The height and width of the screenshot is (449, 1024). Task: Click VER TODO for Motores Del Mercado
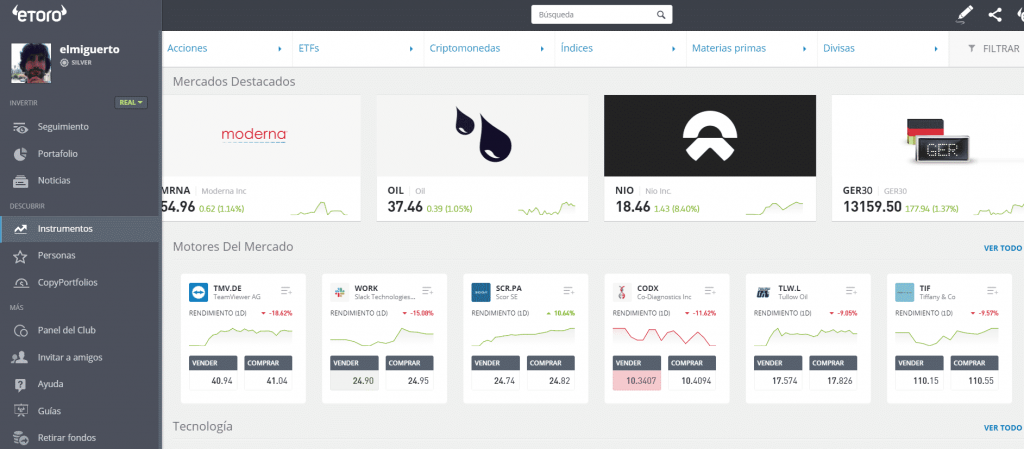click(x=1002, y=249)
